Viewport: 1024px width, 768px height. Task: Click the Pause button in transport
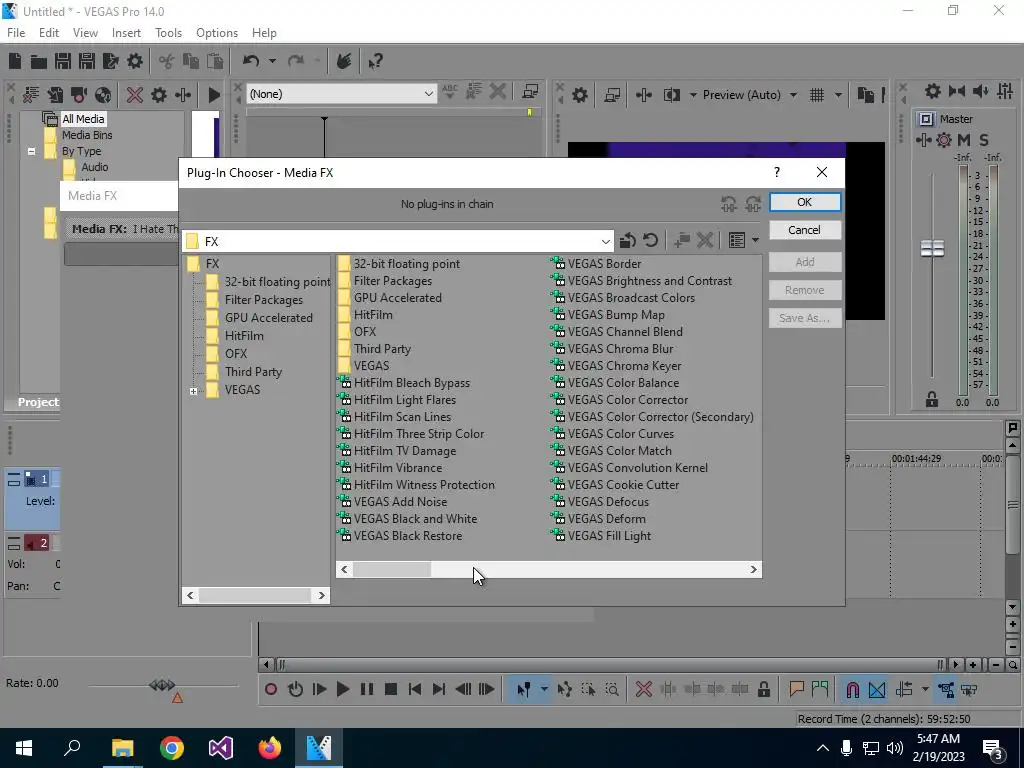366,689
